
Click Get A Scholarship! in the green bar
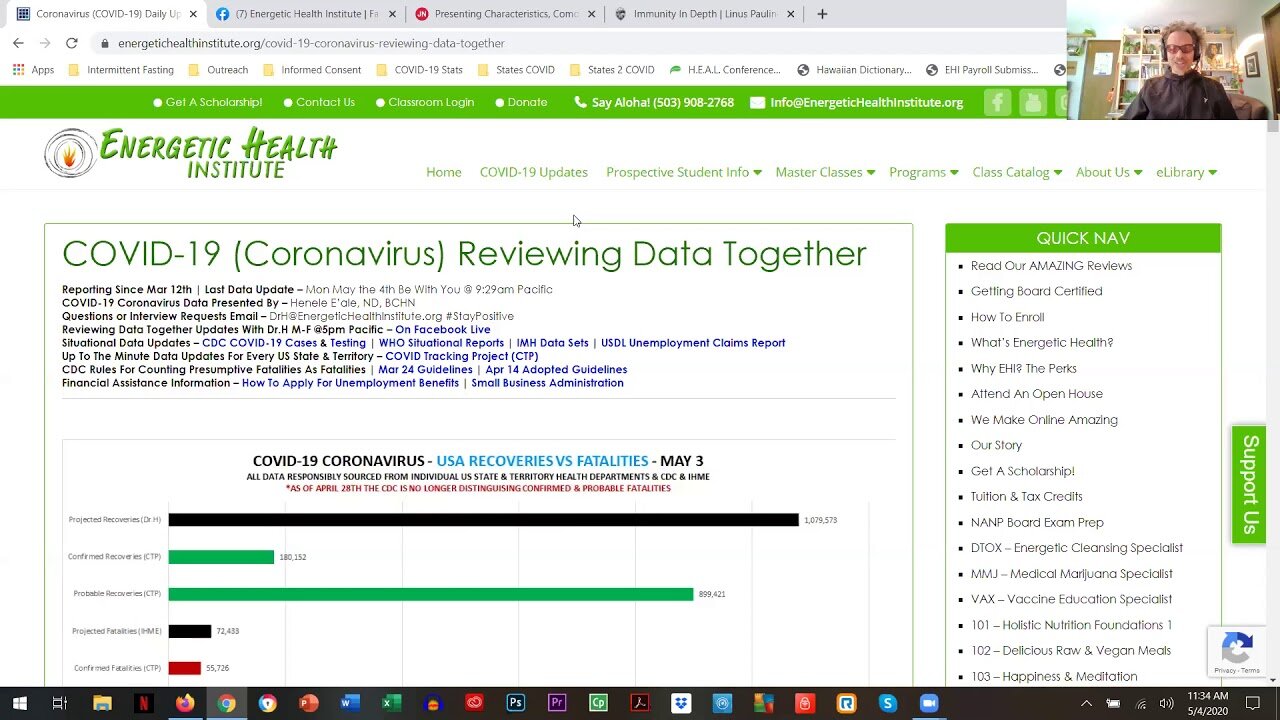click(207, 102)
